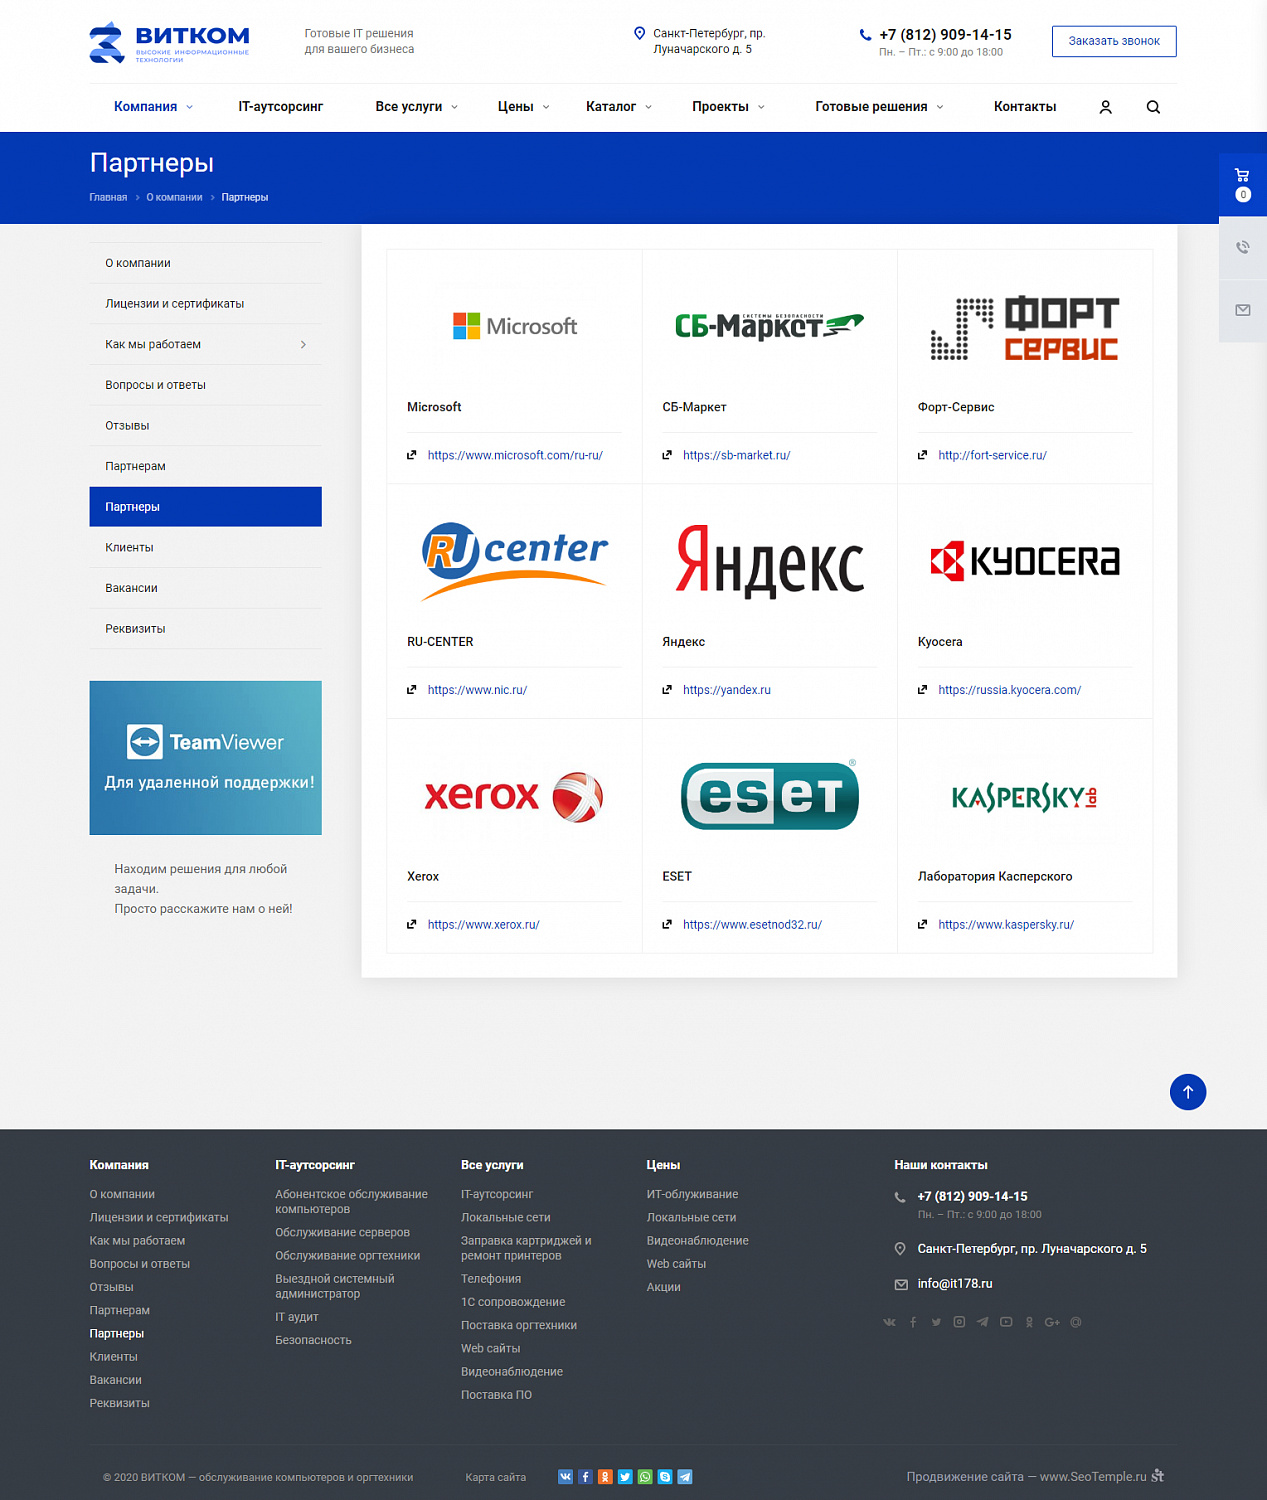This screenshot has width=1267, height=1500.
Task: Click external link icon beside microsoft.com URL
Action: [x=411, y=455]
